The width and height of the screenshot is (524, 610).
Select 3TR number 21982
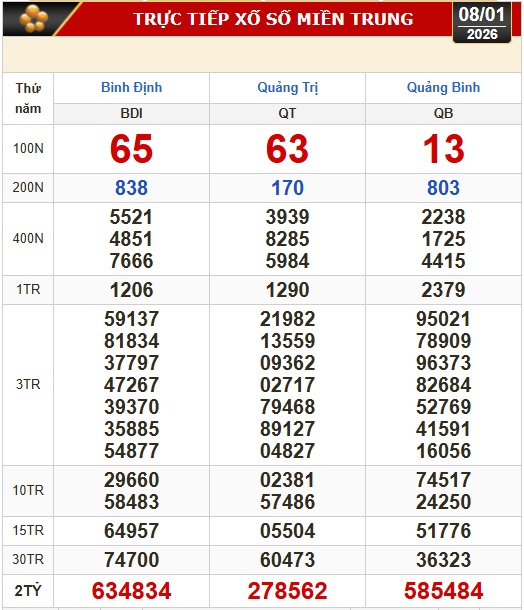pos(287,319)
